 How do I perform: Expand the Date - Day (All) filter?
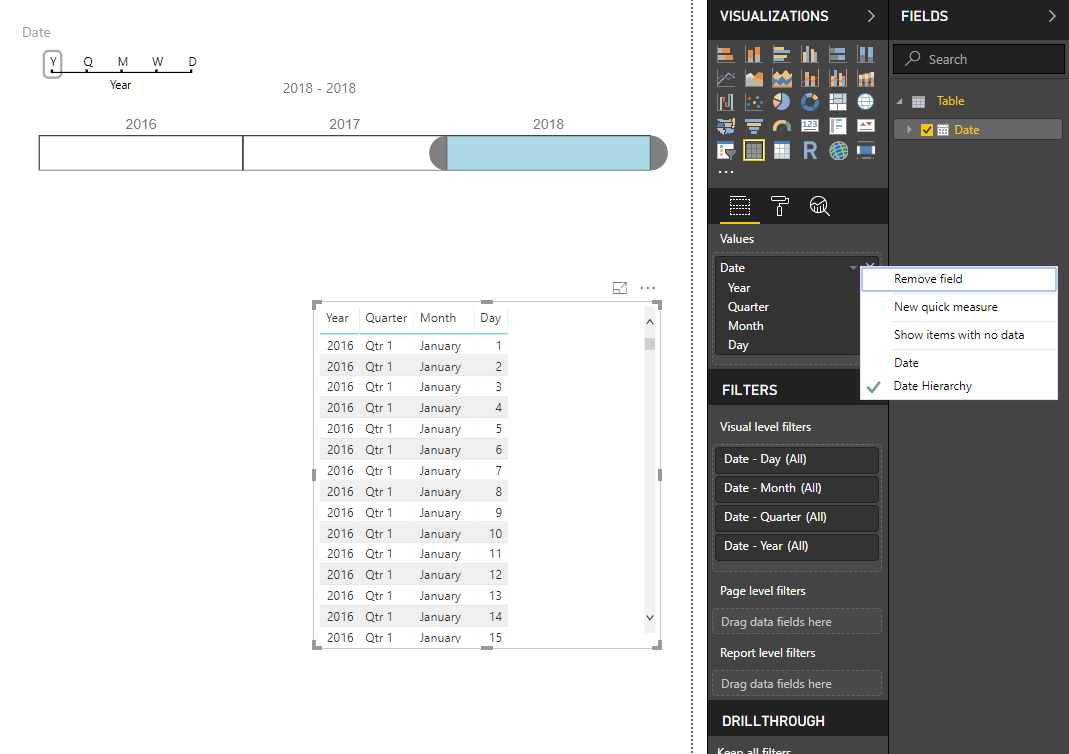[x=796, y=459]
